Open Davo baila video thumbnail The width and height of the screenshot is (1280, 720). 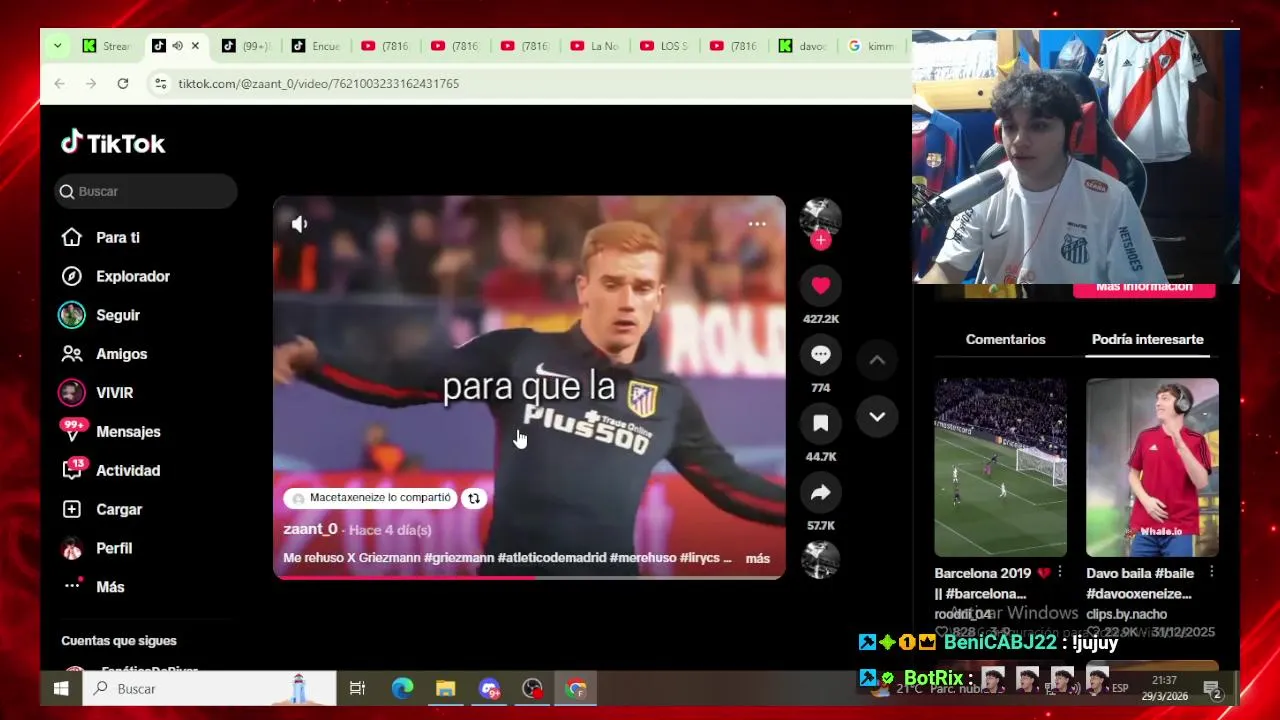point(1152,467)
